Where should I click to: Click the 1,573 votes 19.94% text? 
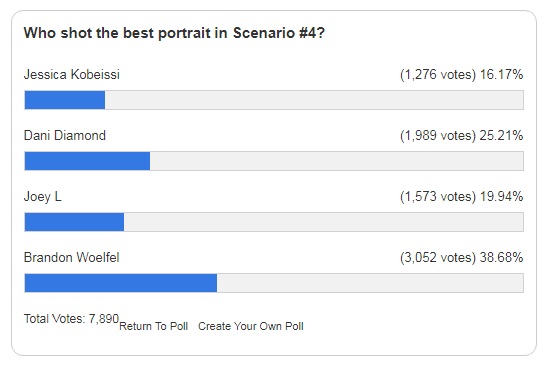coord(461,196)
